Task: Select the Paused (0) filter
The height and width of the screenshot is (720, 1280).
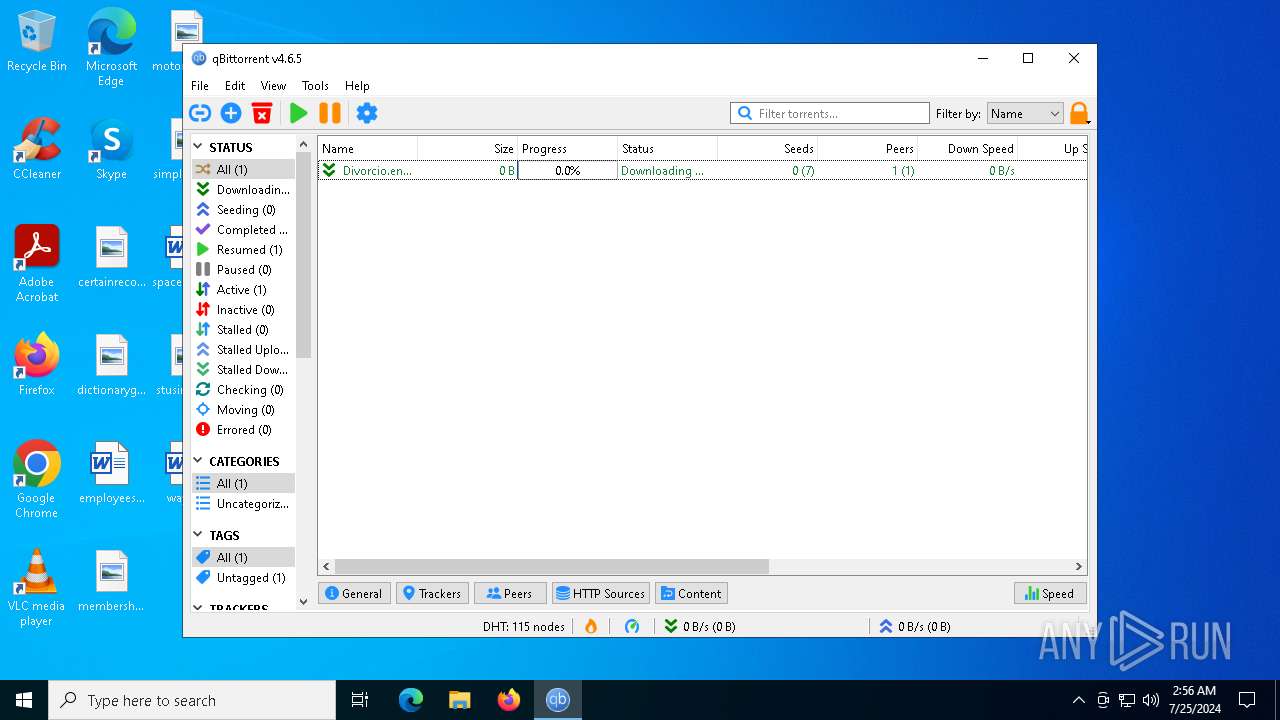Action: click(x=243, y=269)
